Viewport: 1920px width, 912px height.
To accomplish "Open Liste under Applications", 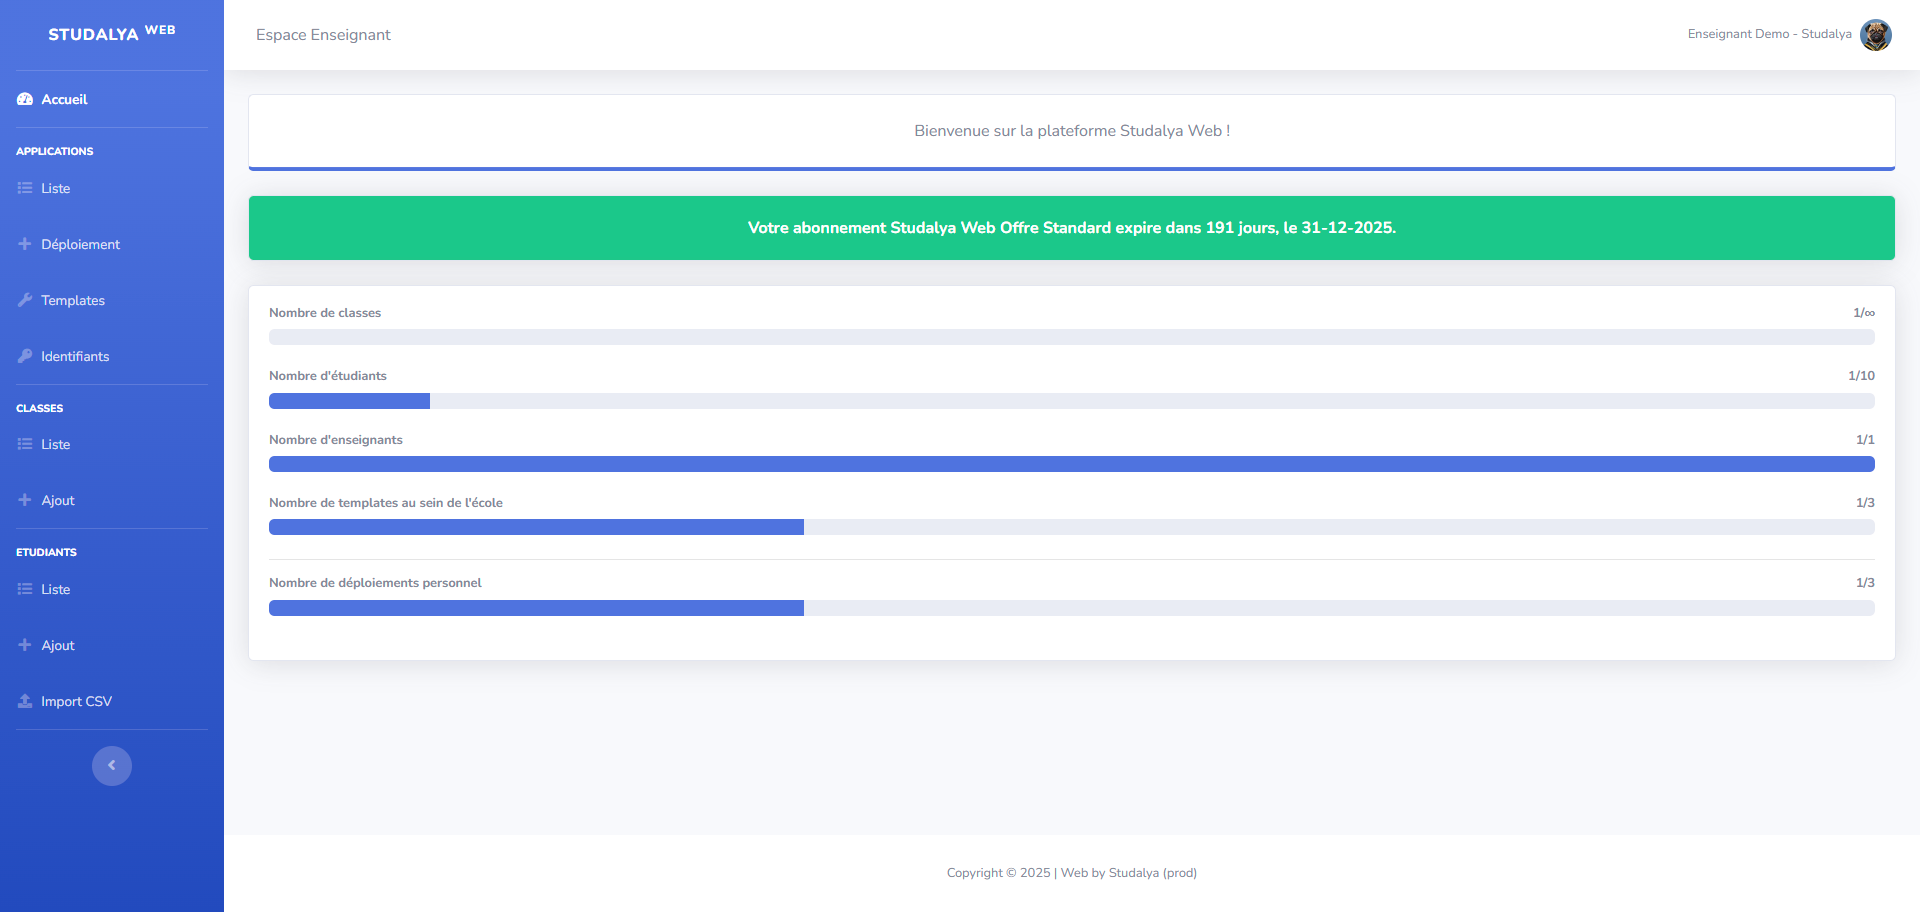I will [x=112, y=188].
